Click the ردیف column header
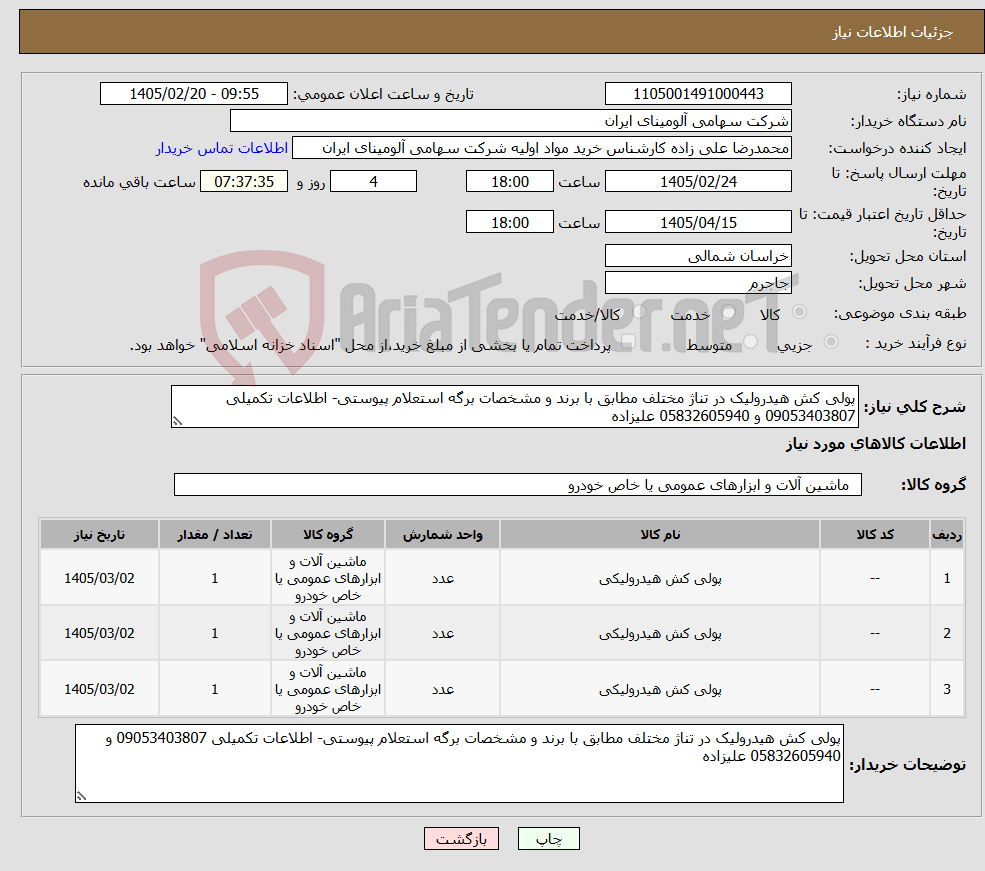The height and width of the screenshot is (871, 985). pos(947,534)
